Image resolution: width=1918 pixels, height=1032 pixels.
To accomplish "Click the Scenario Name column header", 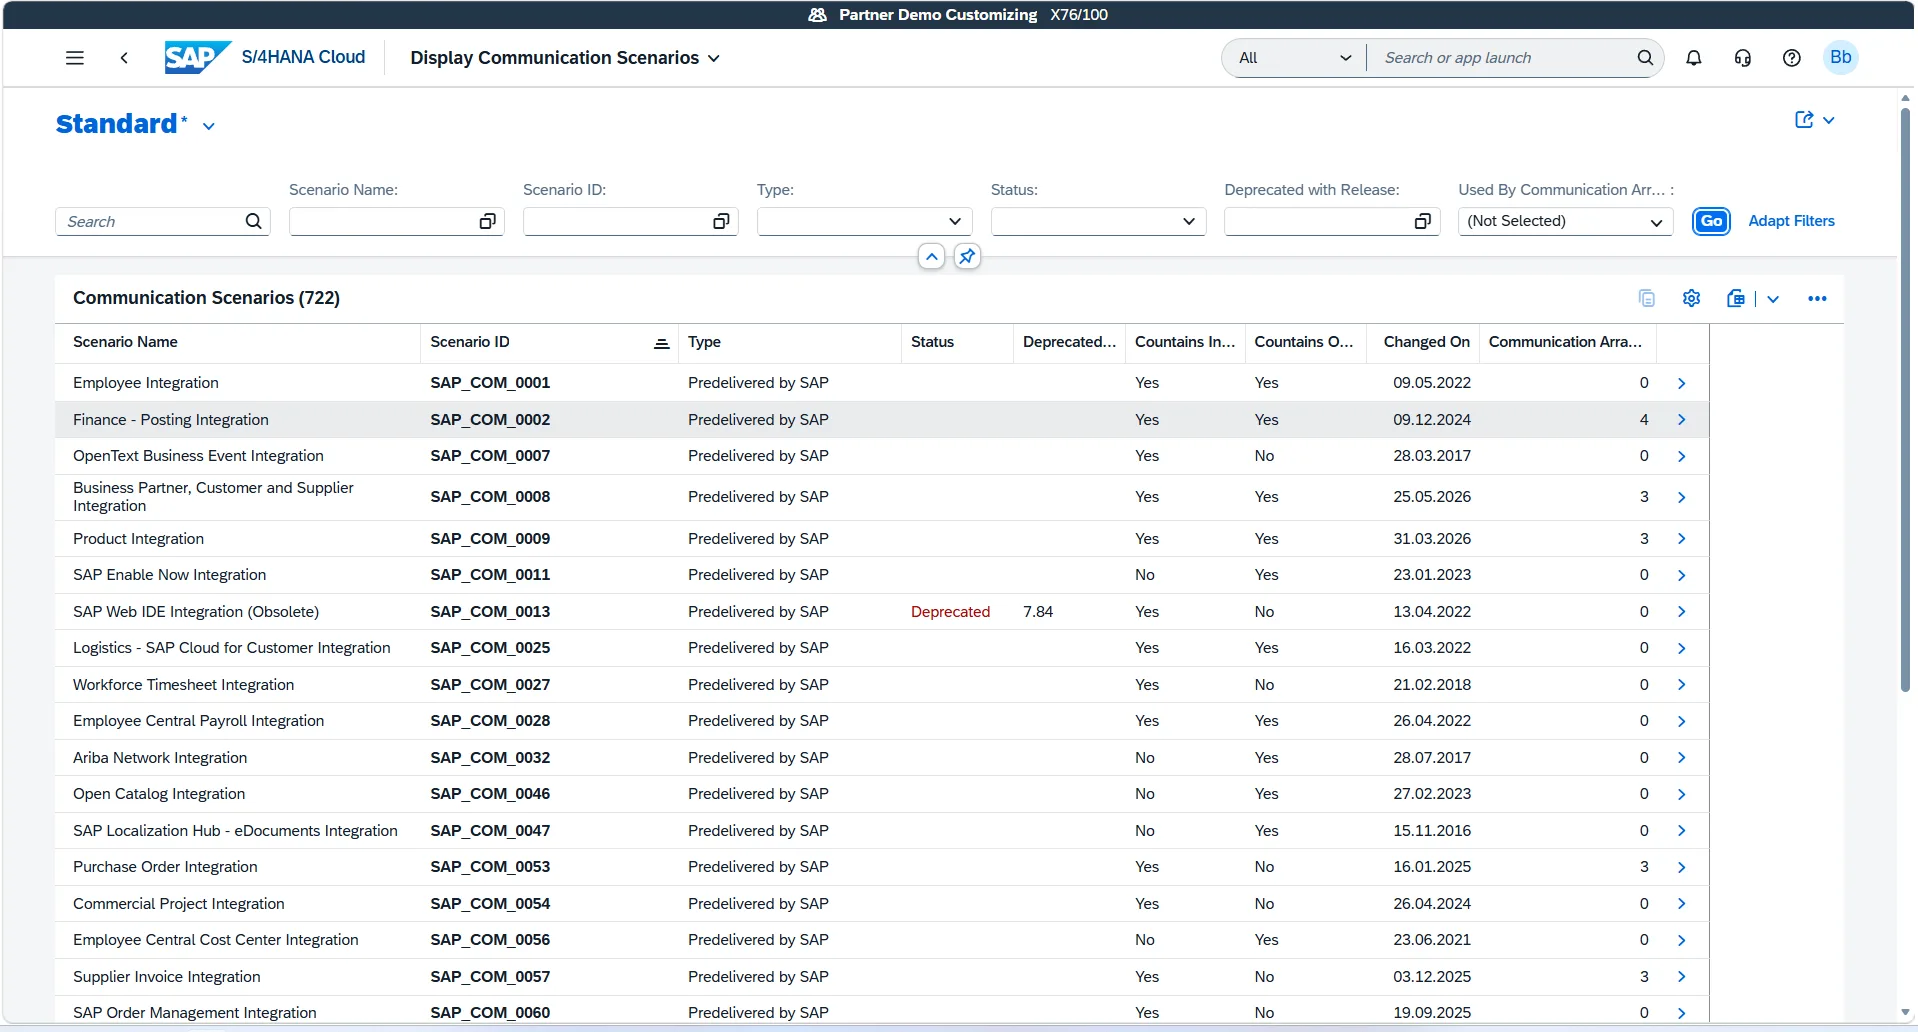I will pos(237,342).
